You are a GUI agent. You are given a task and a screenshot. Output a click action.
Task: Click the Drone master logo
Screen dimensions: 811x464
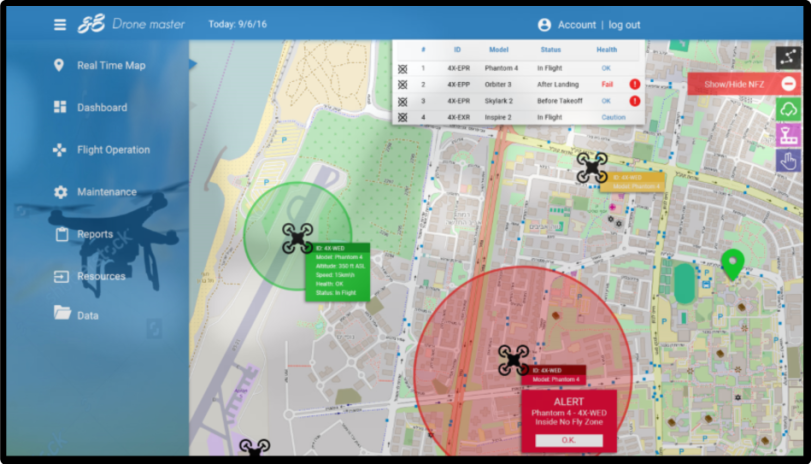131,24
